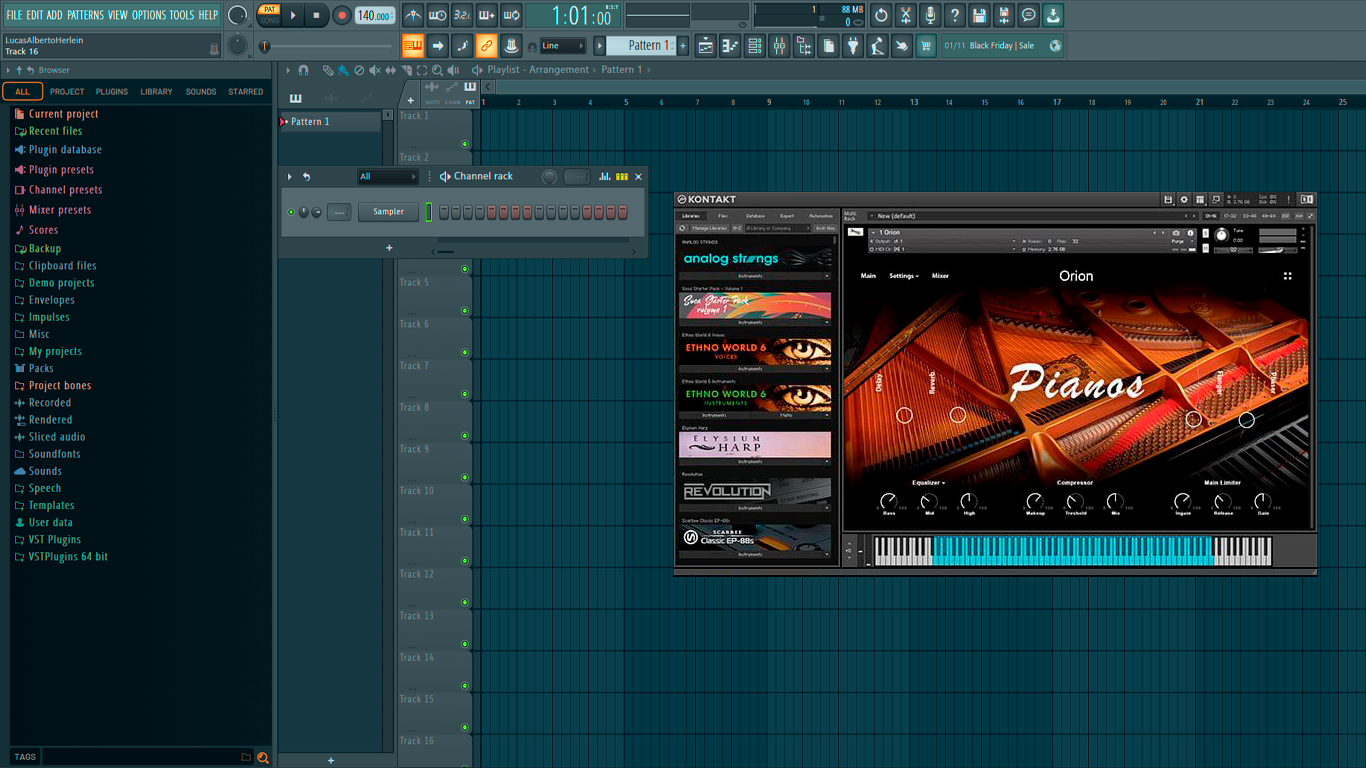Open the Kontakt Settings dropdown menu

tap(904, 276)
